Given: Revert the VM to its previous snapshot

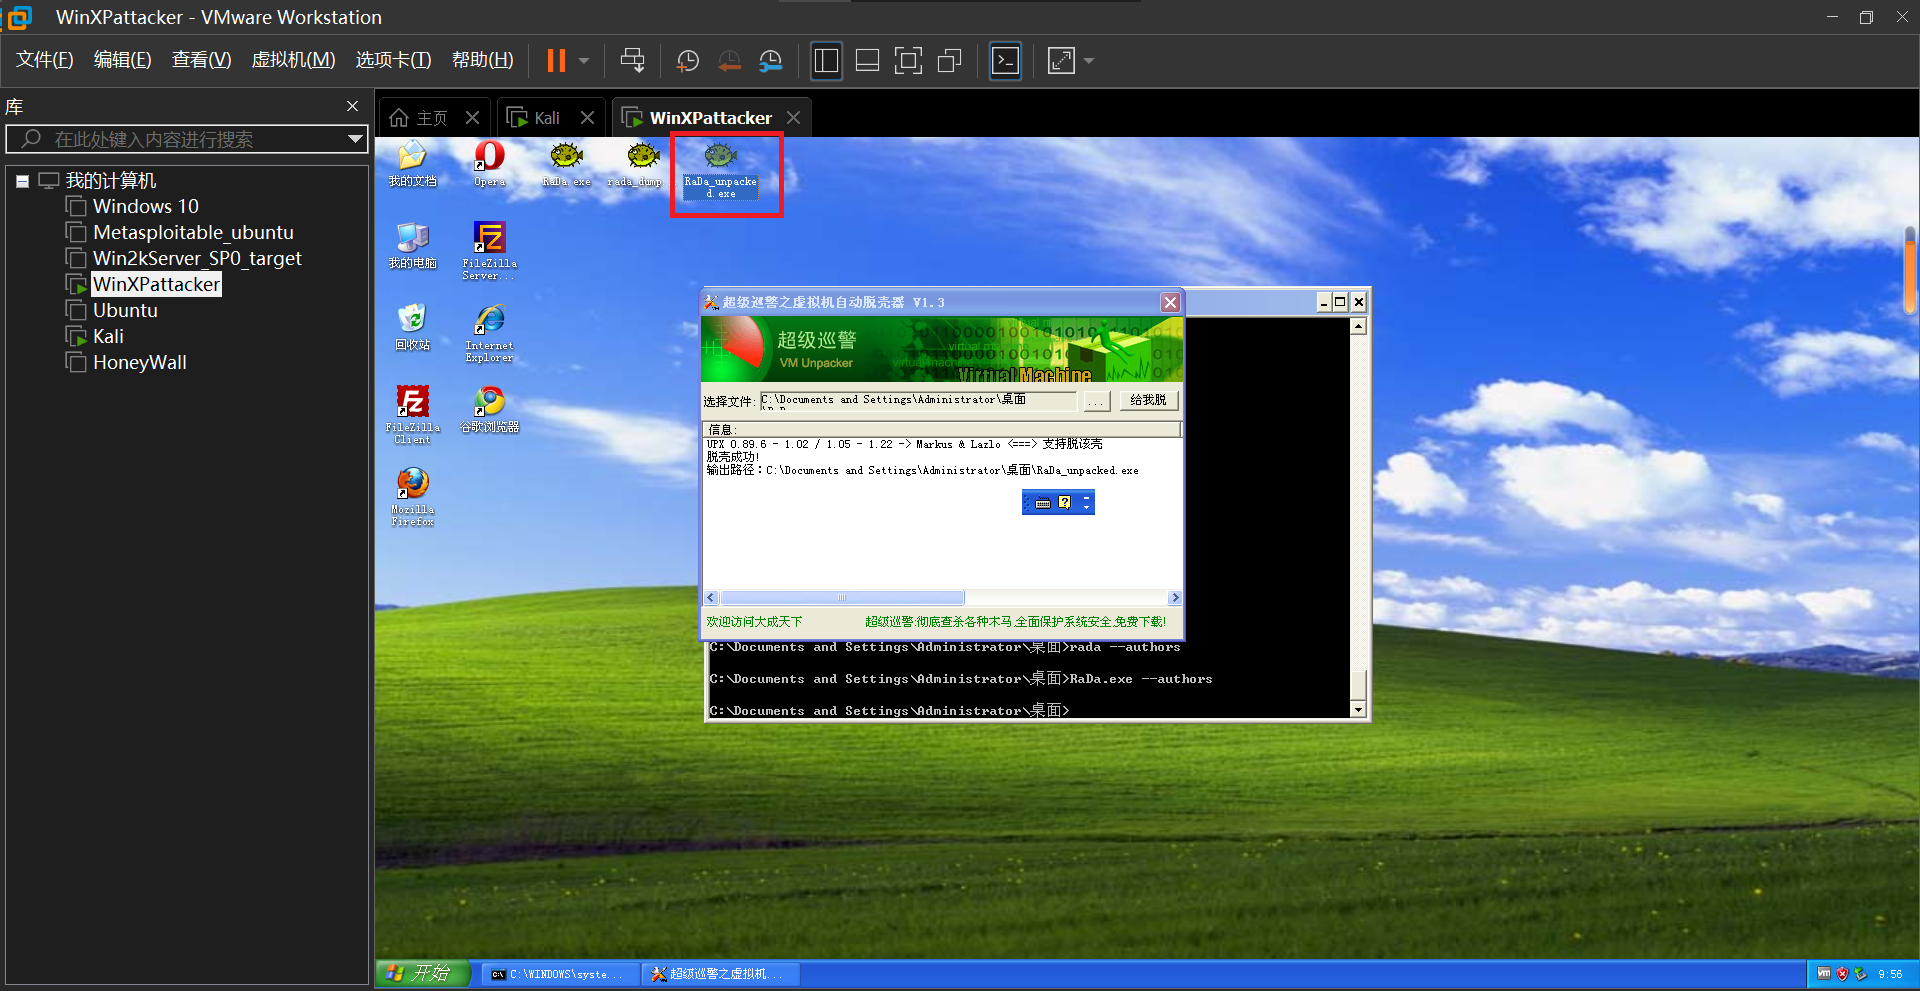Looking at the screenshot, I should coord(730,61).
